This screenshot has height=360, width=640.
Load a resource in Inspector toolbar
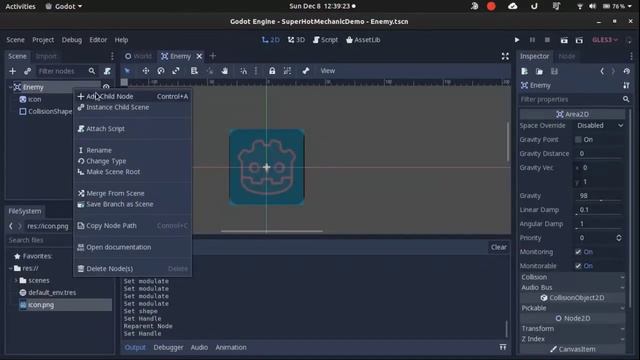pyautogui.click(x=539, y=71)
